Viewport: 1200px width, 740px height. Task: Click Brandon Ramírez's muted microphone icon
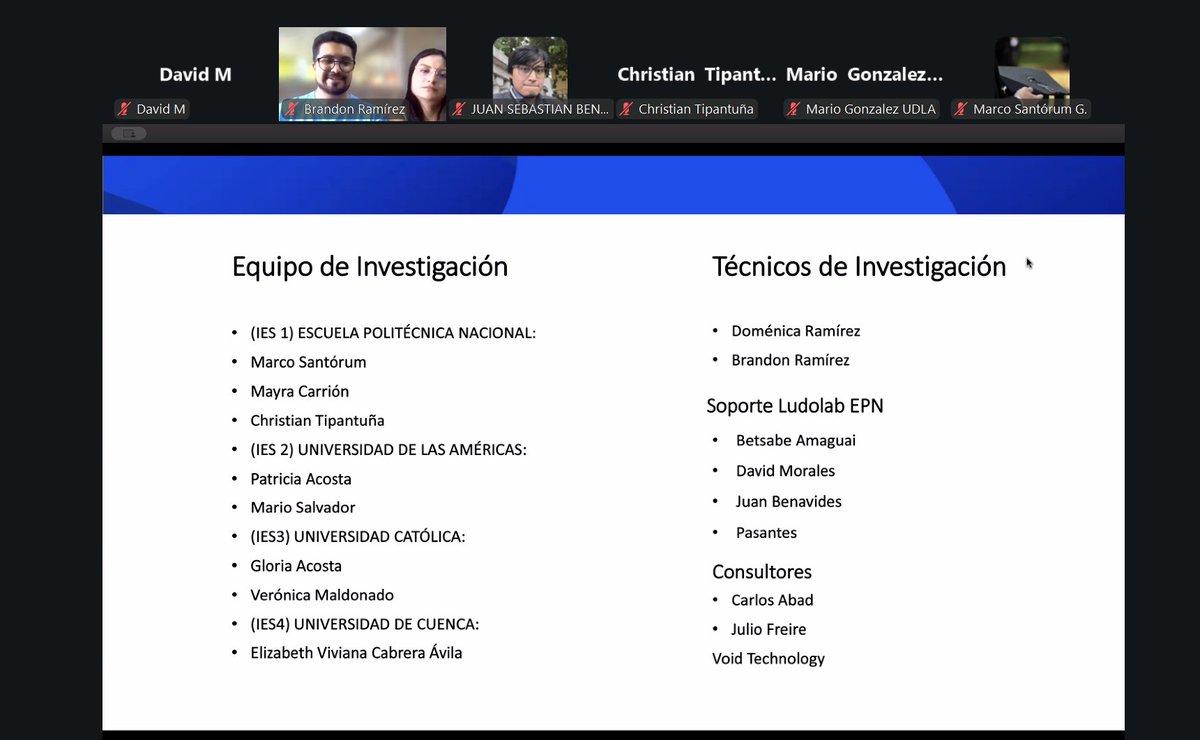(x=292, y=109)
